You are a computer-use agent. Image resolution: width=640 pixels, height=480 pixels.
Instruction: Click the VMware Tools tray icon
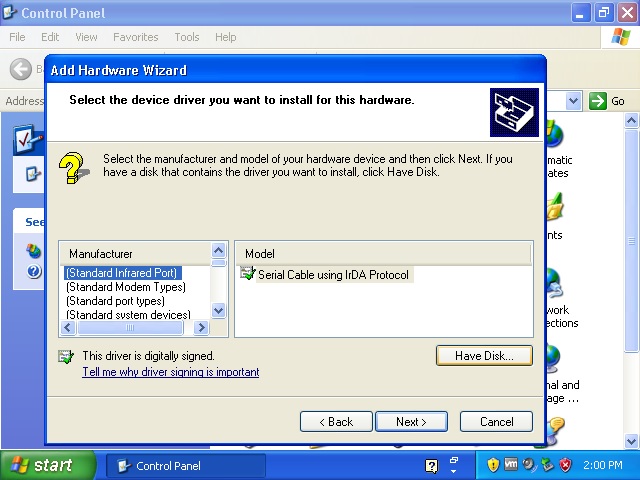(511, 465)
